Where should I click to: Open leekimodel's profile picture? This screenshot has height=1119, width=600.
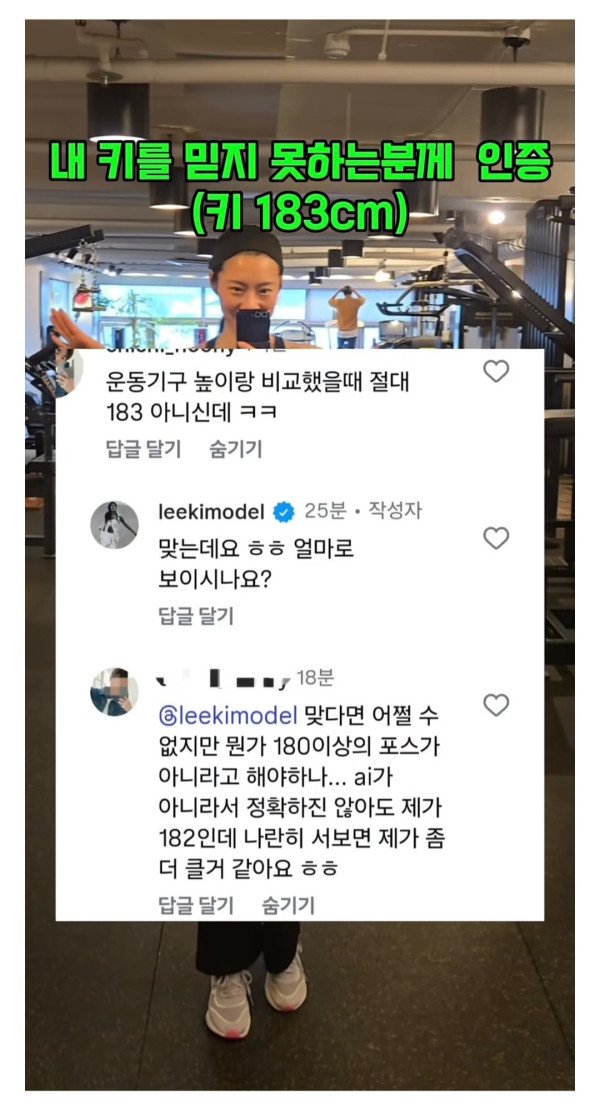[114, 525]
